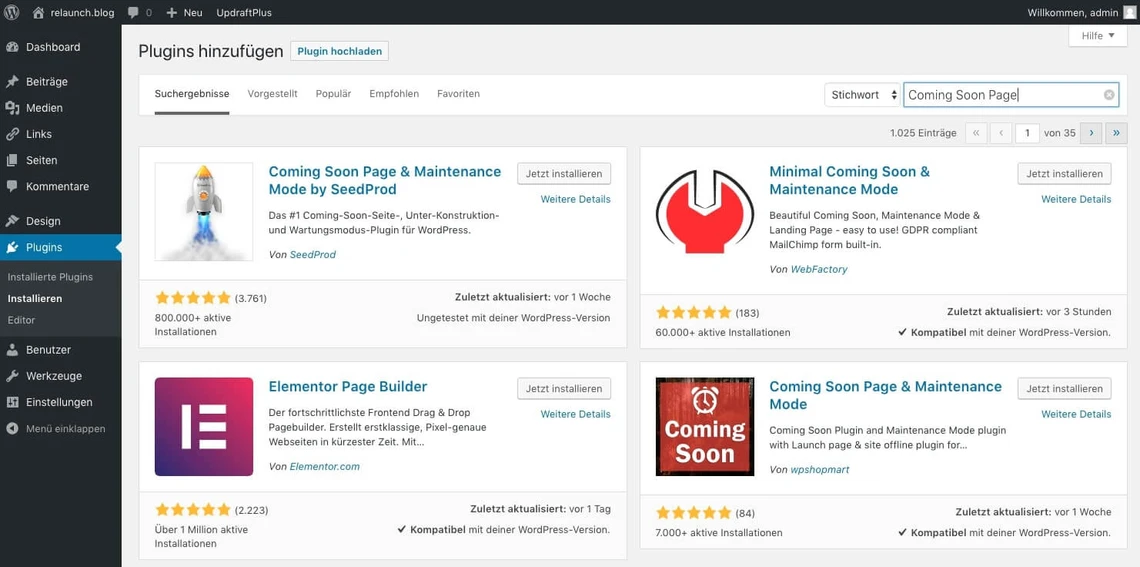Screen dimensions: 1140x567
Task: Open the comments bubble icon in admin bar
Action: point(133,12)
